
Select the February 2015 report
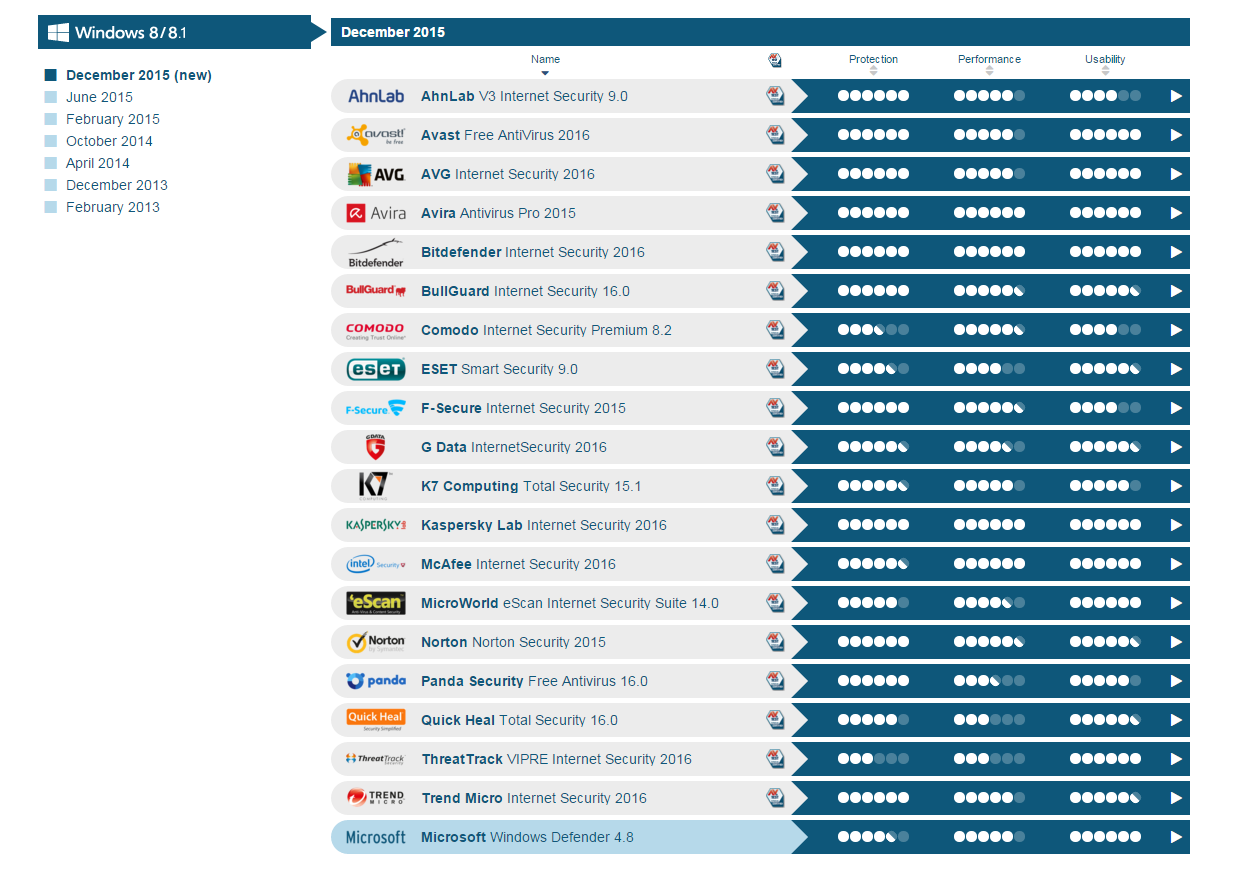tap(113, 119)
